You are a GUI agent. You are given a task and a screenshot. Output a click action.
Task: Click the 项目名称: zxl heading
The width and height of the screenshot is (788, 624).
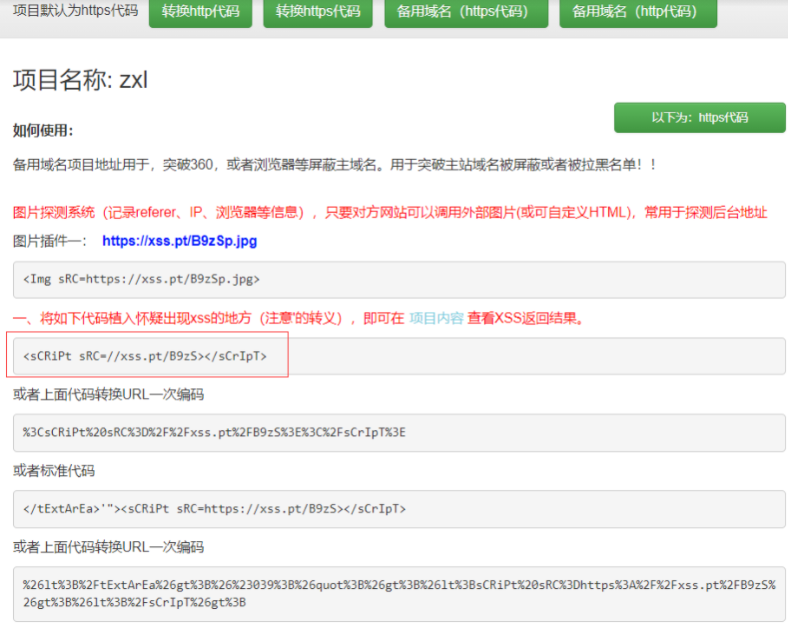(x=80, y=80)
